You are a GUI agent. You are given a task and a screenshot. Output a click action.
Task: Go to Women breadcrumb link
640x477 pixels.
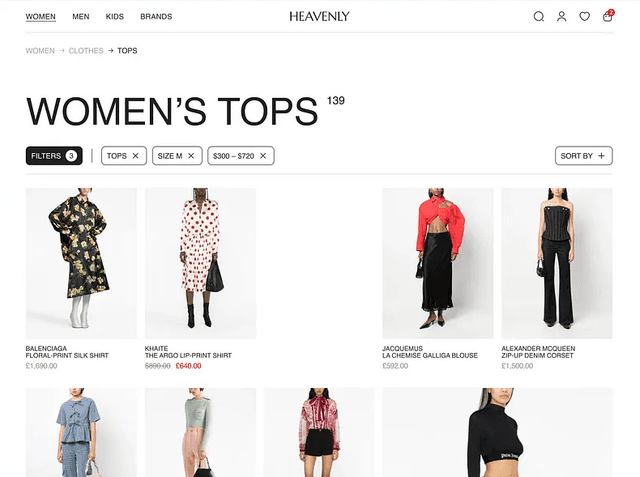[40, 50]
